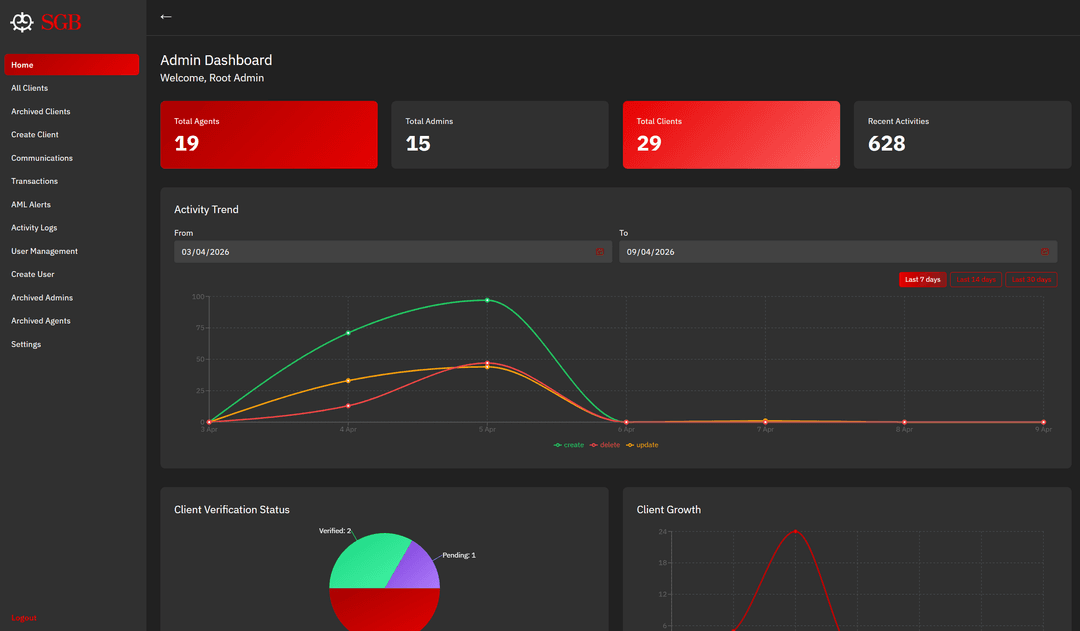Image resolution: width=1080 pixels, height=631 pixels.
Task: Open the To date calendar picker icon
Action: click(1045, 252)
